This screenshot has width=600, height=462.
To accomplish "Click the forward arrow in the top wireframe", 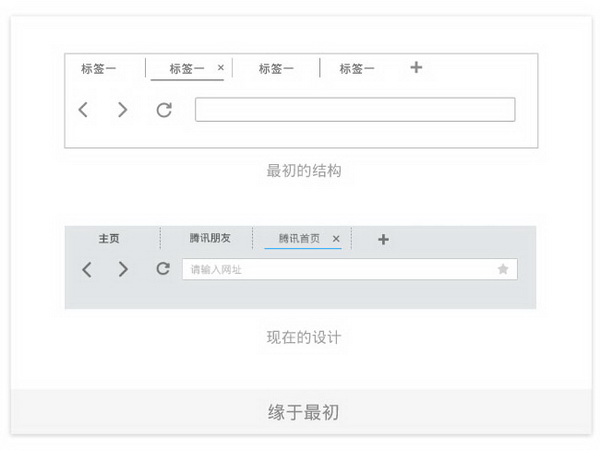I will pos(122,109).
